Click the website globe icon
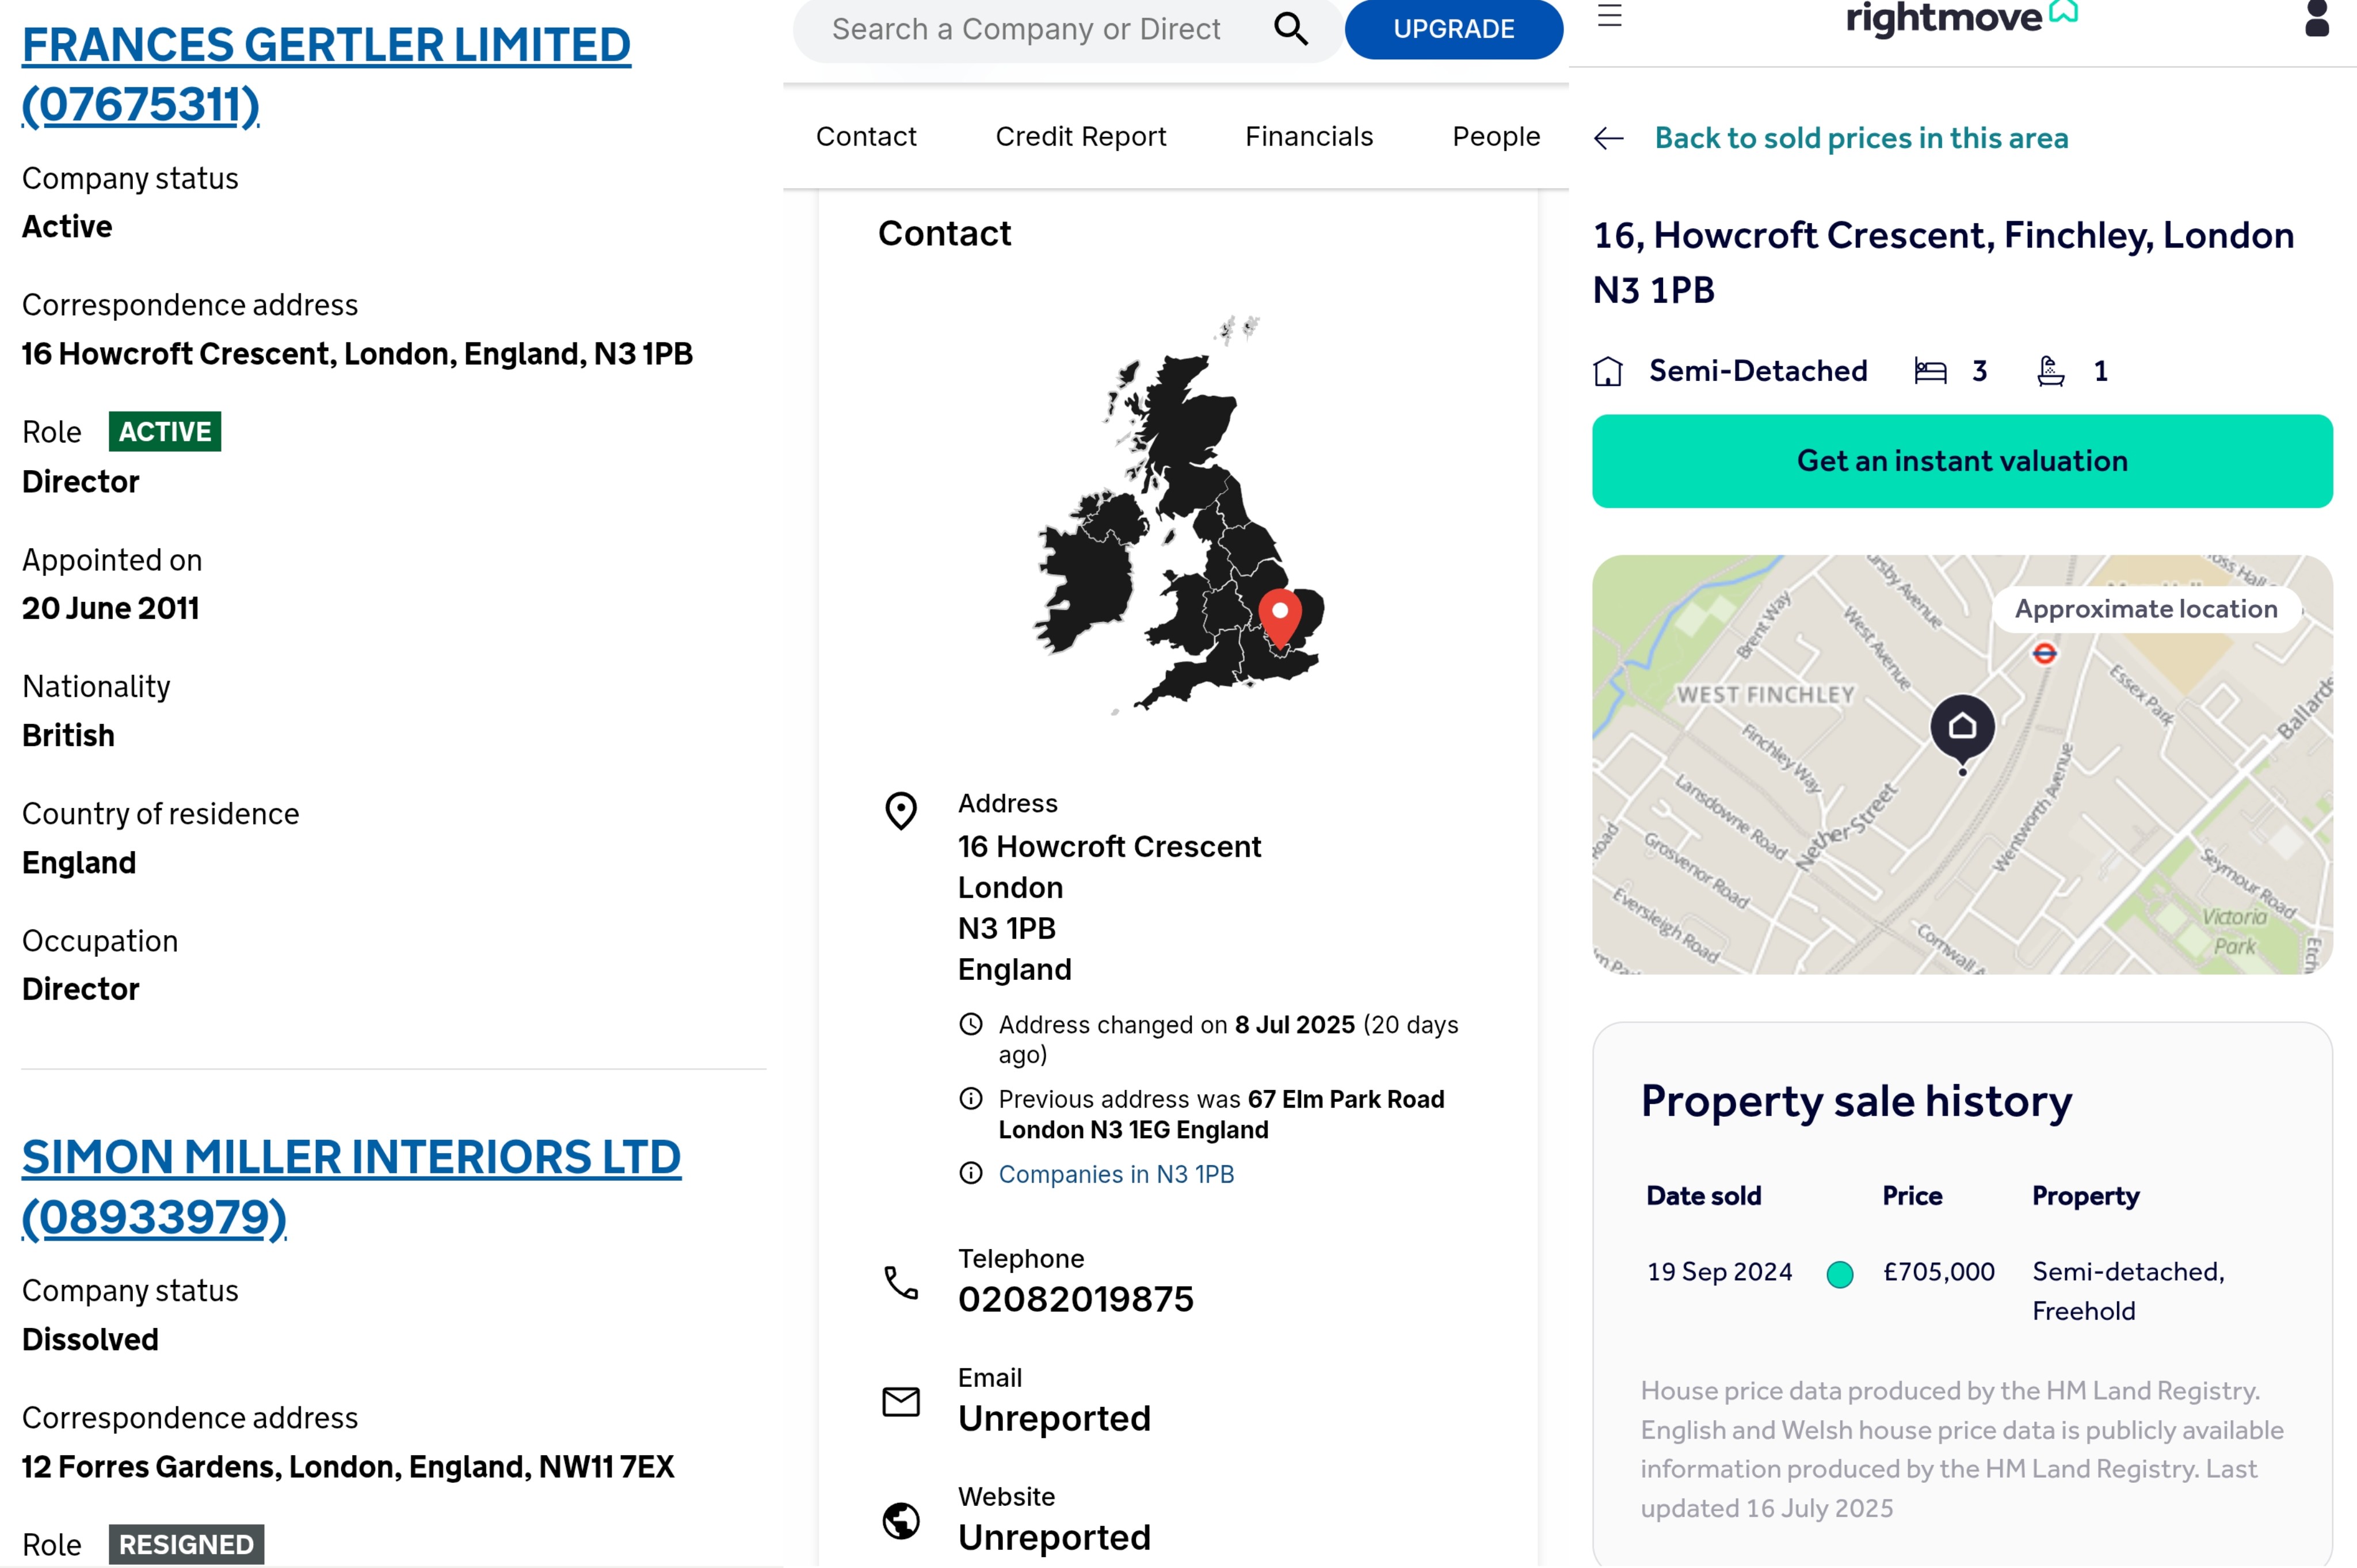 (901, 1520)
